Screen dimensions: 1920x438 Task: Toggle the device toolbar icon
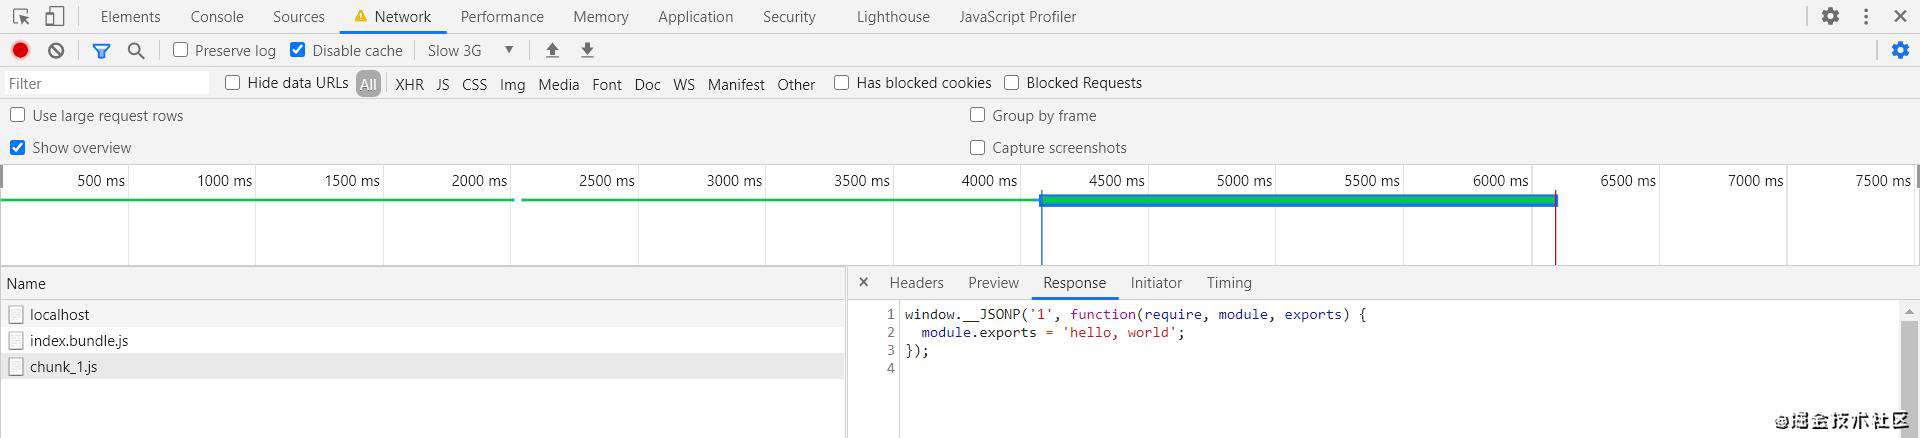[x=55, y=16]
